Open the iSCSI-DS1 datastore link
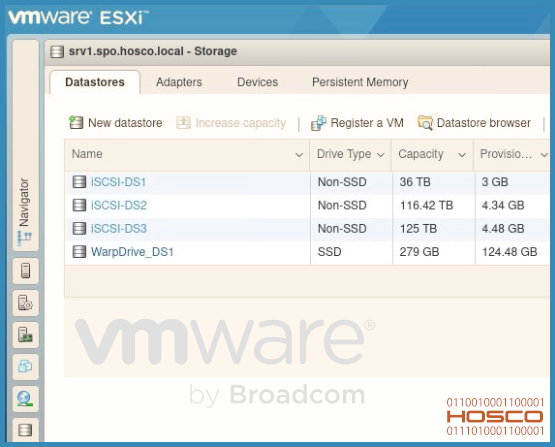This screenshot has width=555, height=447. coord(119,182)
